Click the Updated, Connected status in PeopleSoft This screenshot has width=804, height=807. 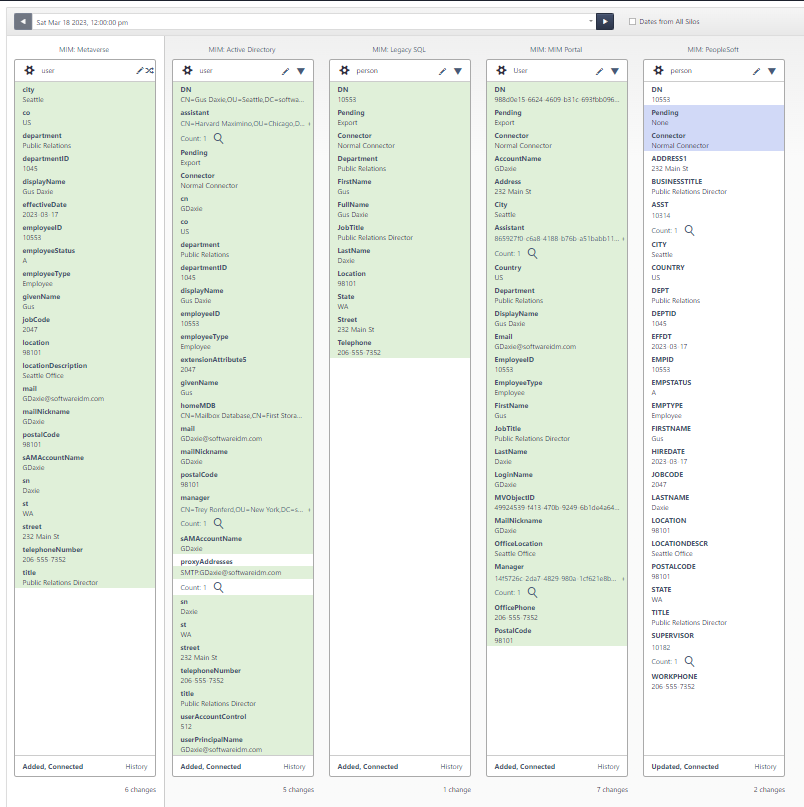click(x=685, y=766)
